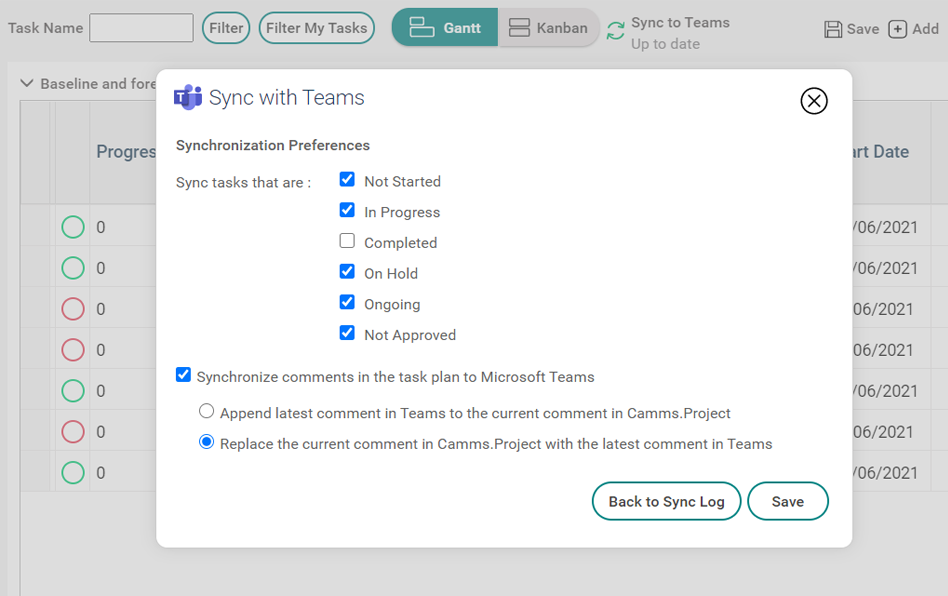Click the Filter My Tasks button
The height and width of the screenshot is (596, 948).
coord(317,28)
